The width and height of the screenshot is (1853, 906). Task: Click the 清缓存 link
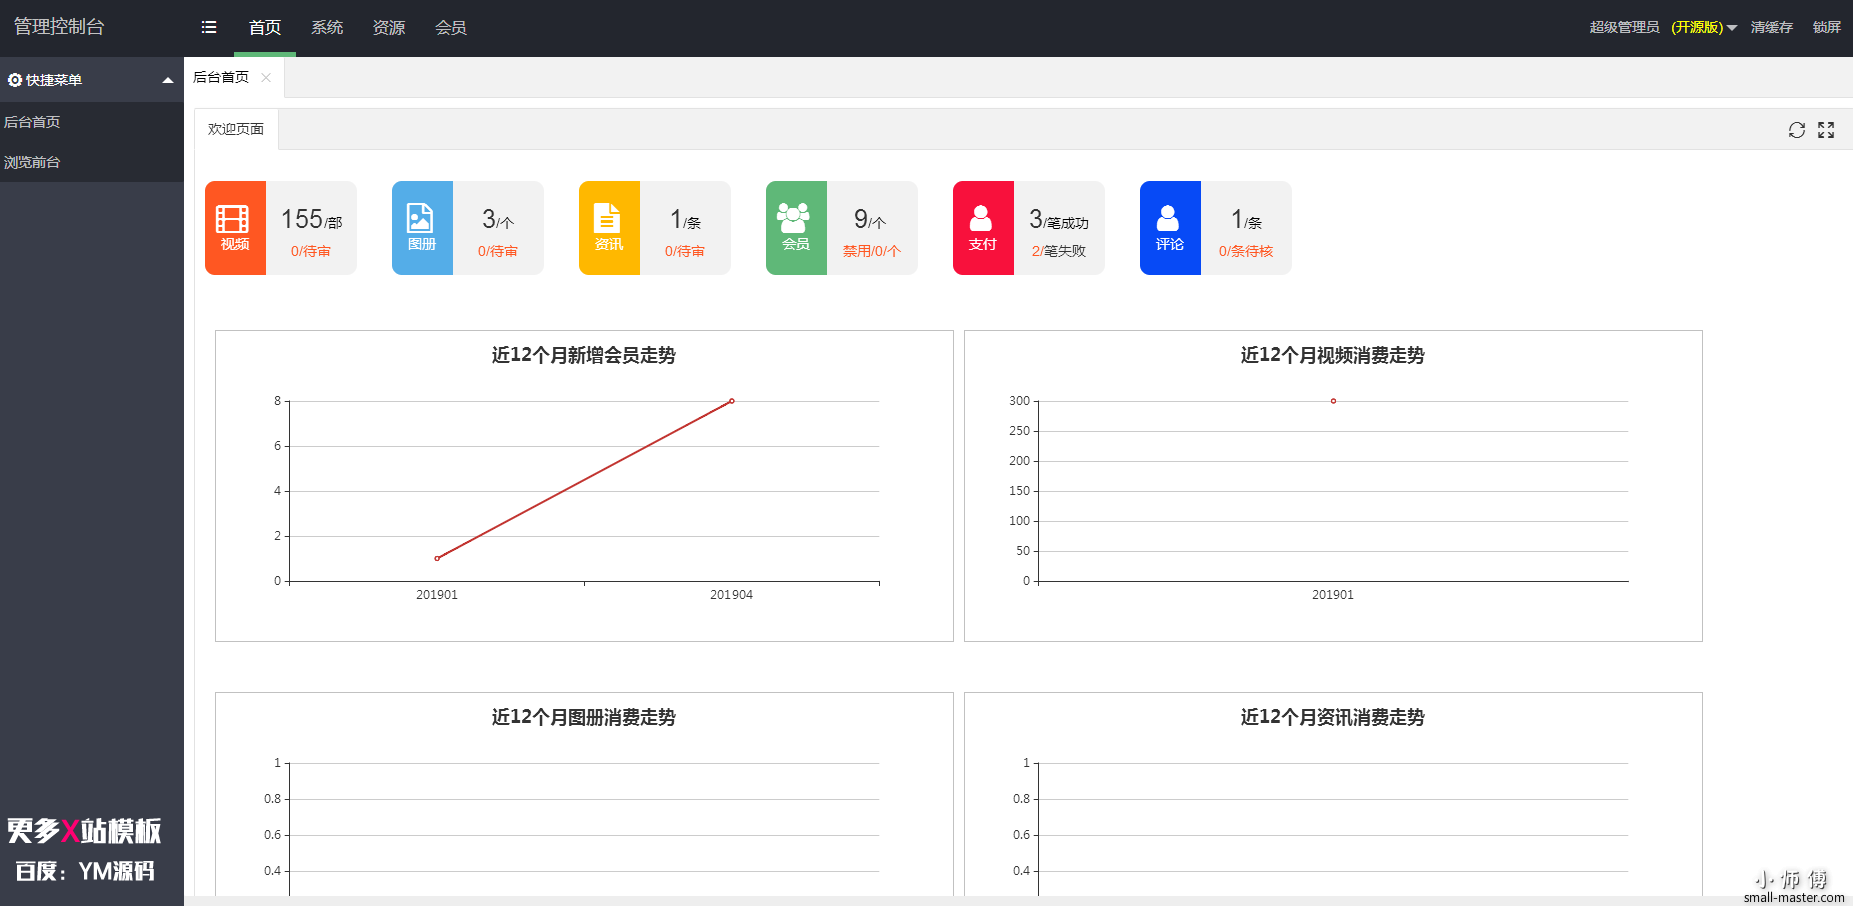(x=1771, y=27)
